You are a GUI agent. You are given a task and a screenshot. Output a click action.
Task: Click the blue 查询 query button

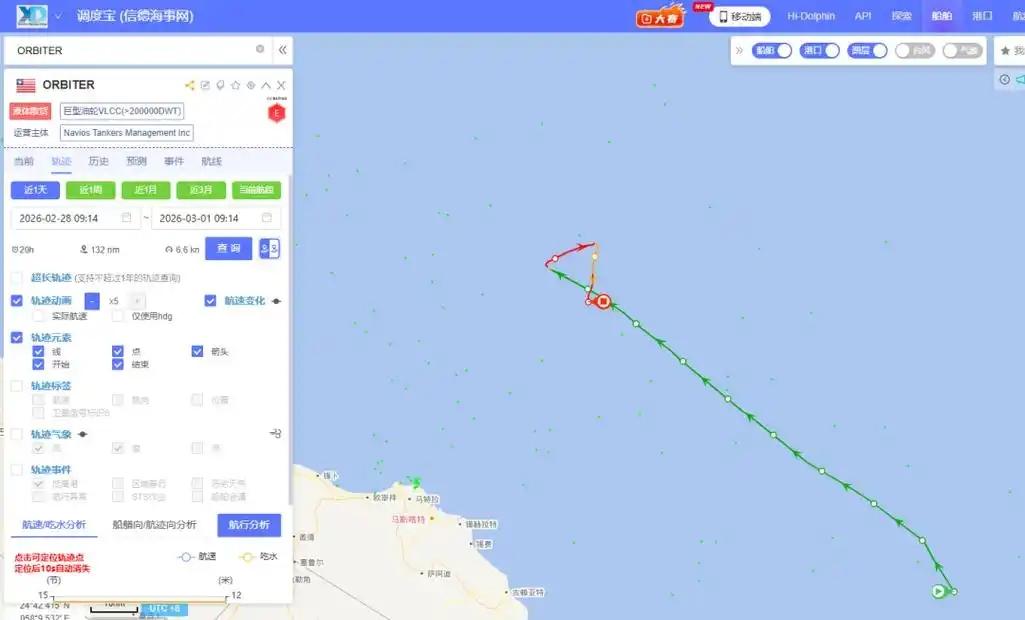pyautogui.click(x=229, y=249)
